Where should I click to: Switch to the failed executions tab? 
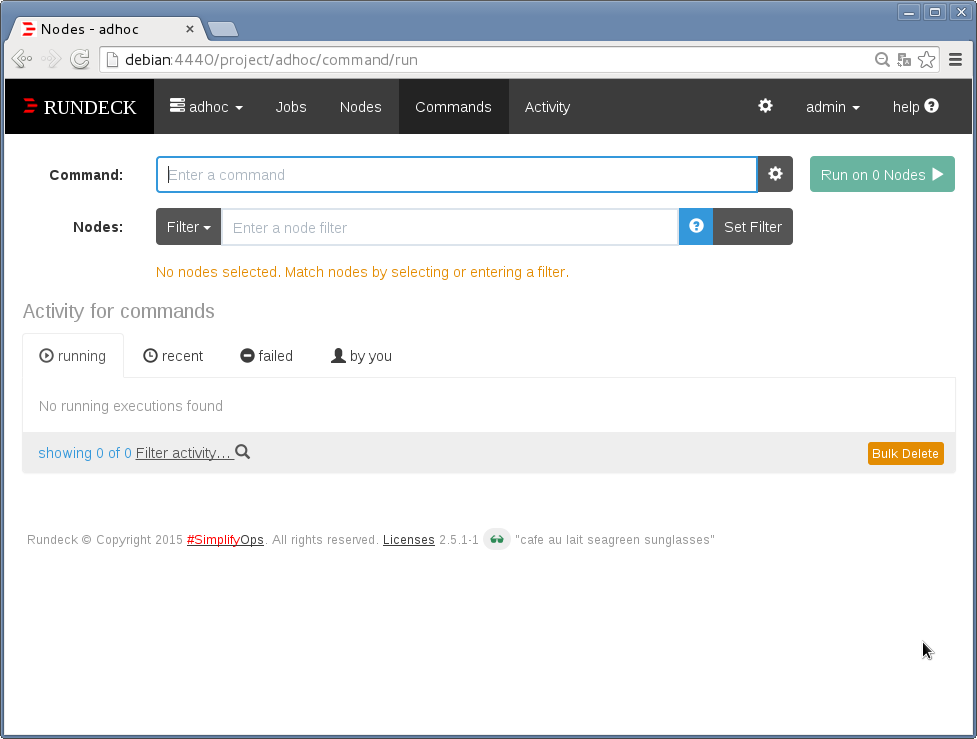tap(267, 356)
